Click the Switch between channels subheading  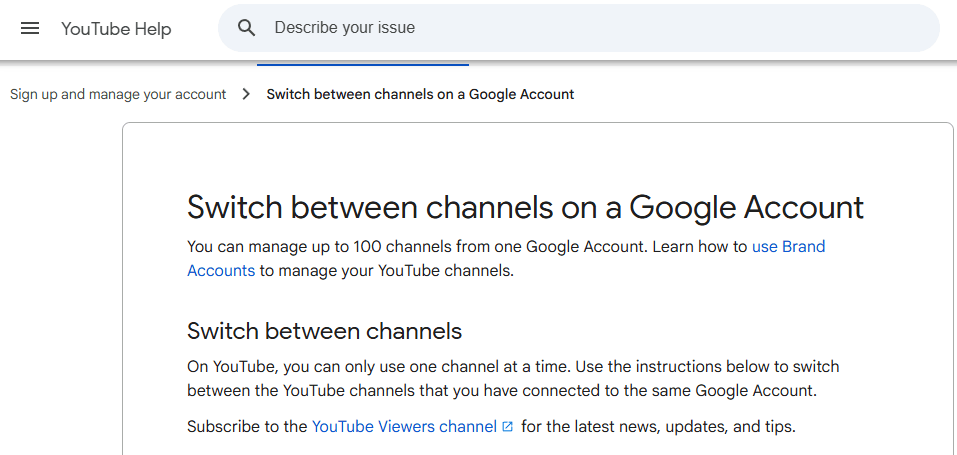pos(325,331)
